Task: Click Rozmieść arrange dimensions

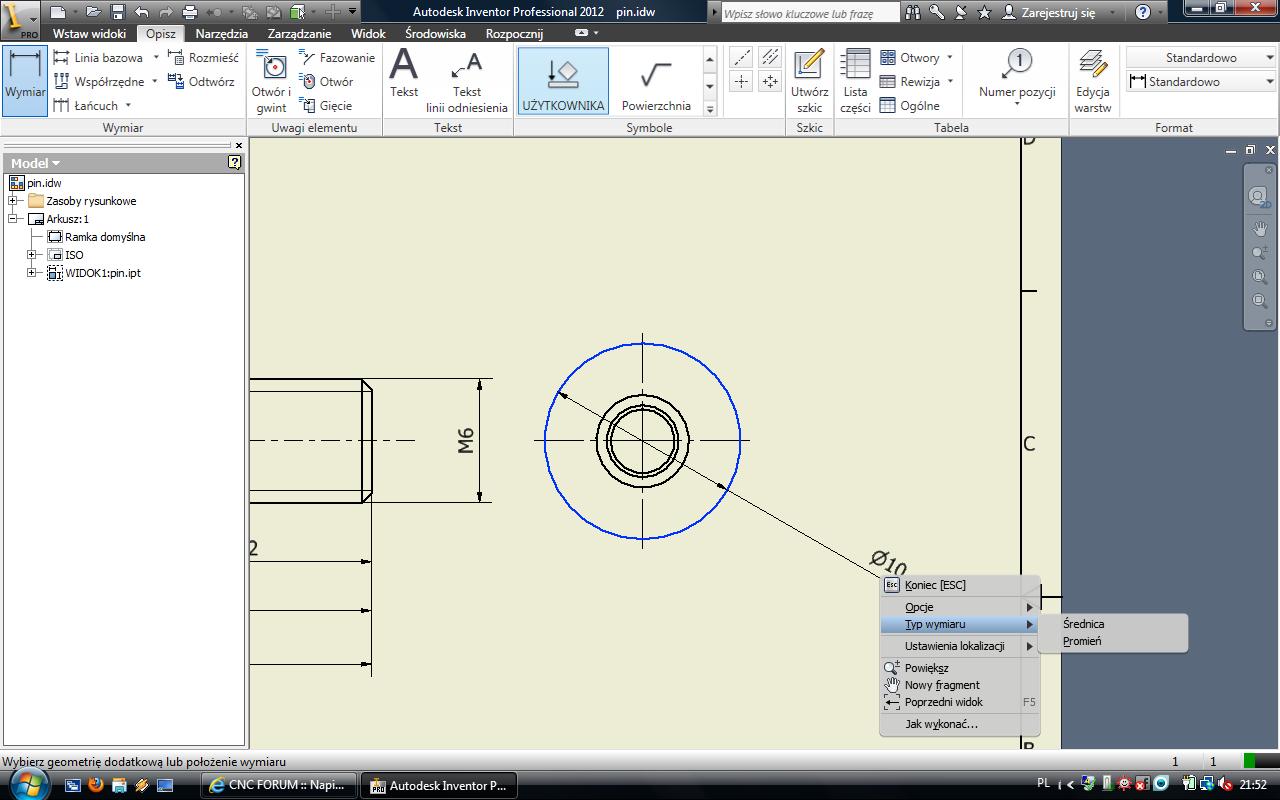Action: pos(204,58)
